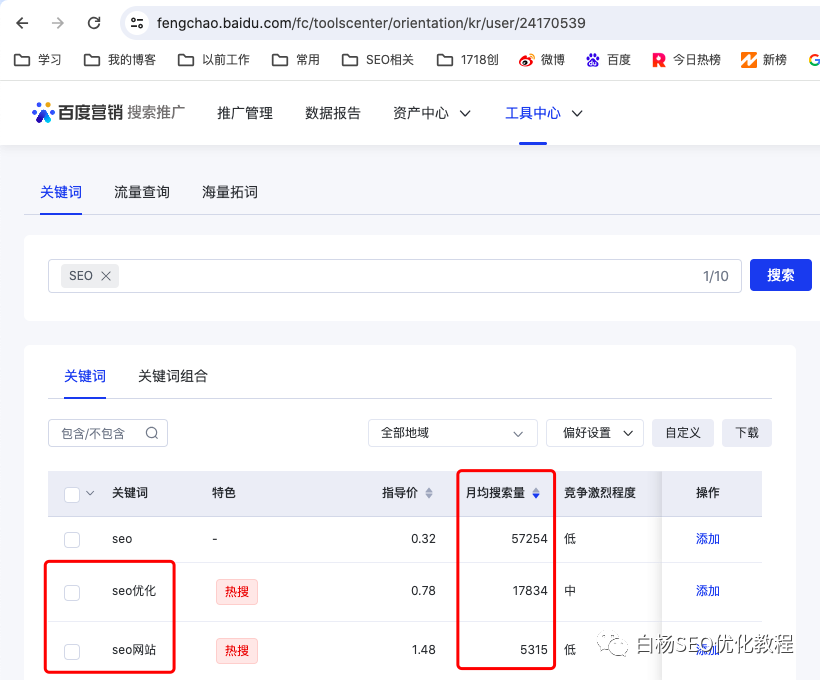This screenshot has width=820, height=680.
Task: Open the 1718创 bookmark folder
Action: click(468, 60)
